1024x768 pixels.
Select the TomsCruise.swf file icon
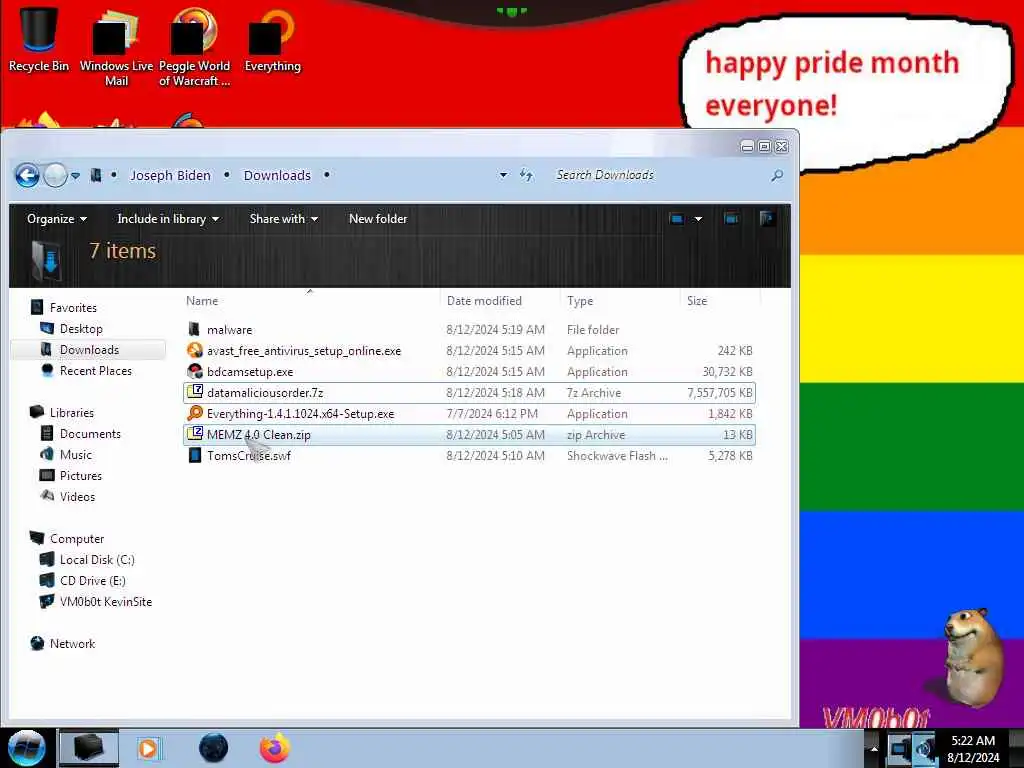point(195,455)
